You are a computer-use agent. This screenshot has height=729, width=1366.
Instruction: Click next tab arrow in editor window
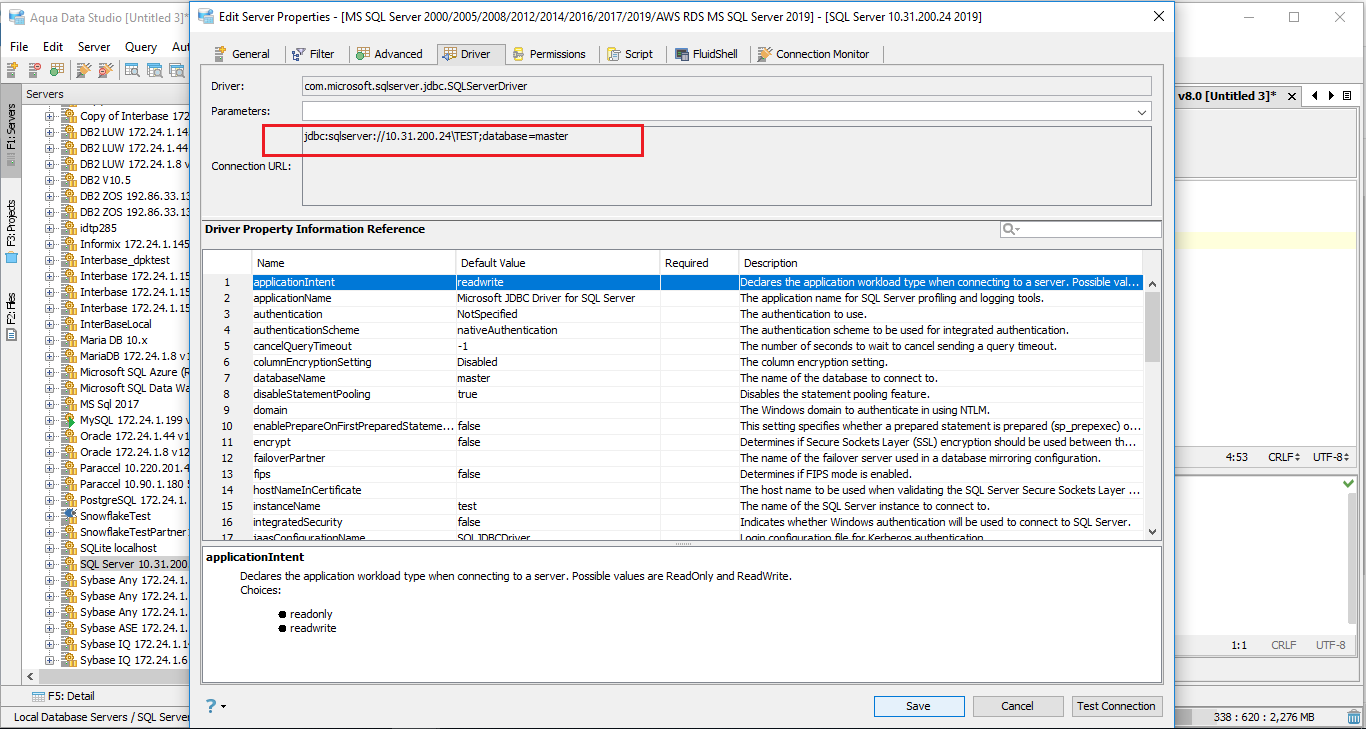[1331, 96]
